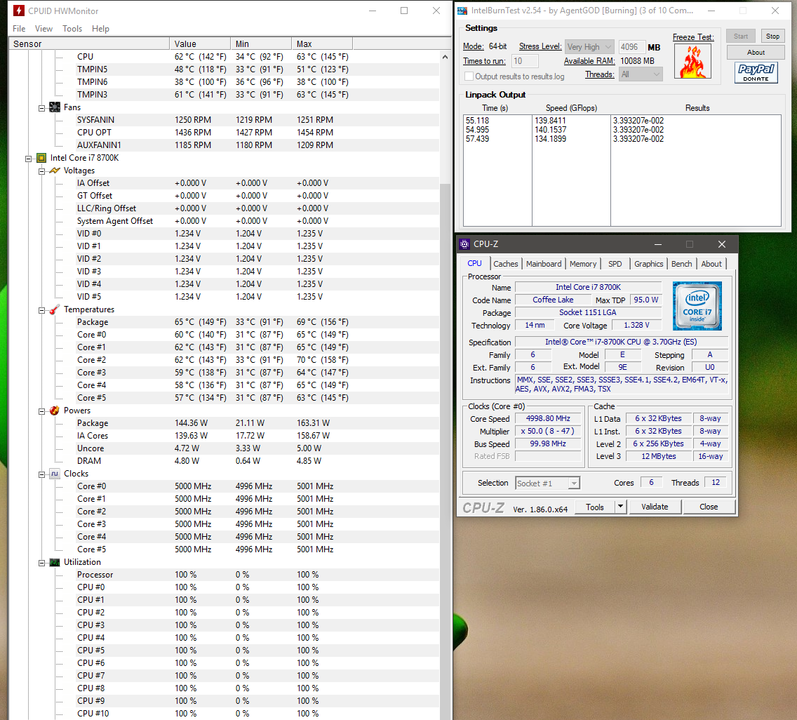Switch to the Graphics tab in CPU-Z
Screen dimensions: 797x720
coord(649,264)
